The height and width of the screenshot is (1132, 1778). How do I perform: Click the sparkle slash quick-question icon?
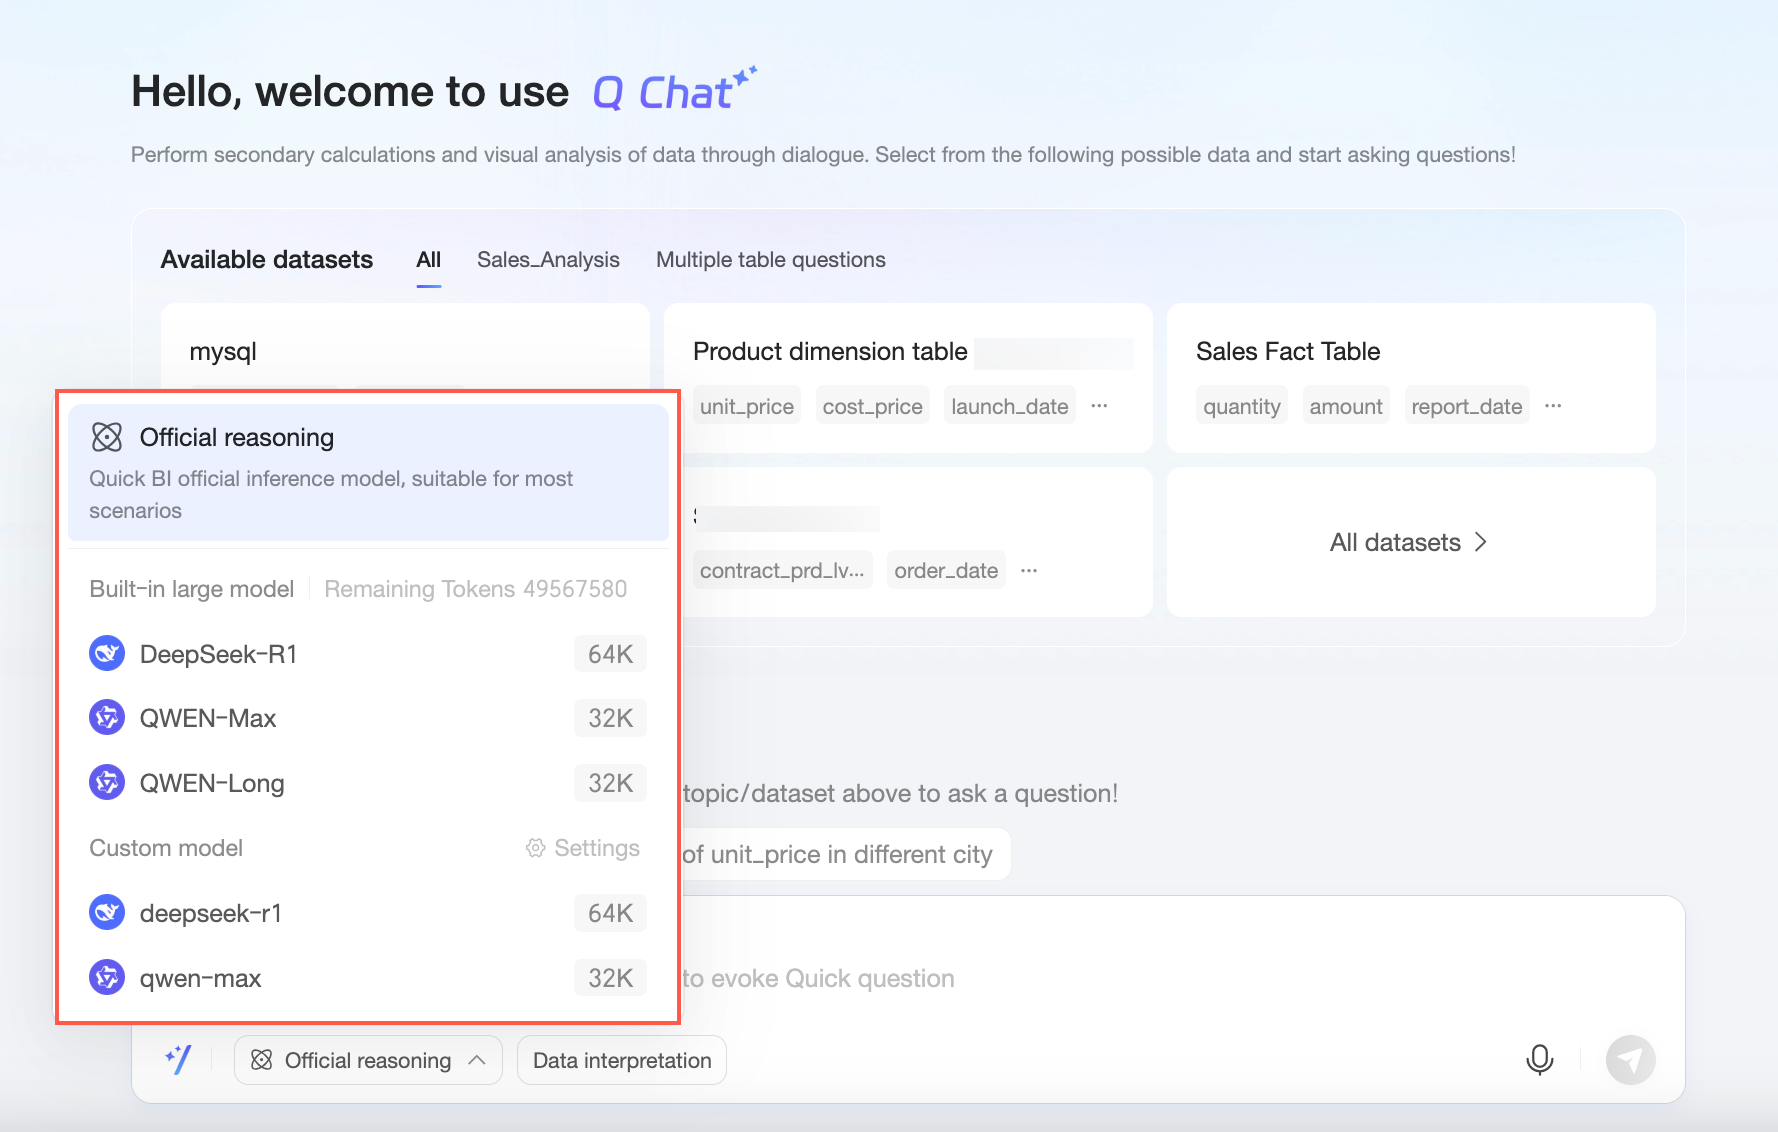(179, 1059)
